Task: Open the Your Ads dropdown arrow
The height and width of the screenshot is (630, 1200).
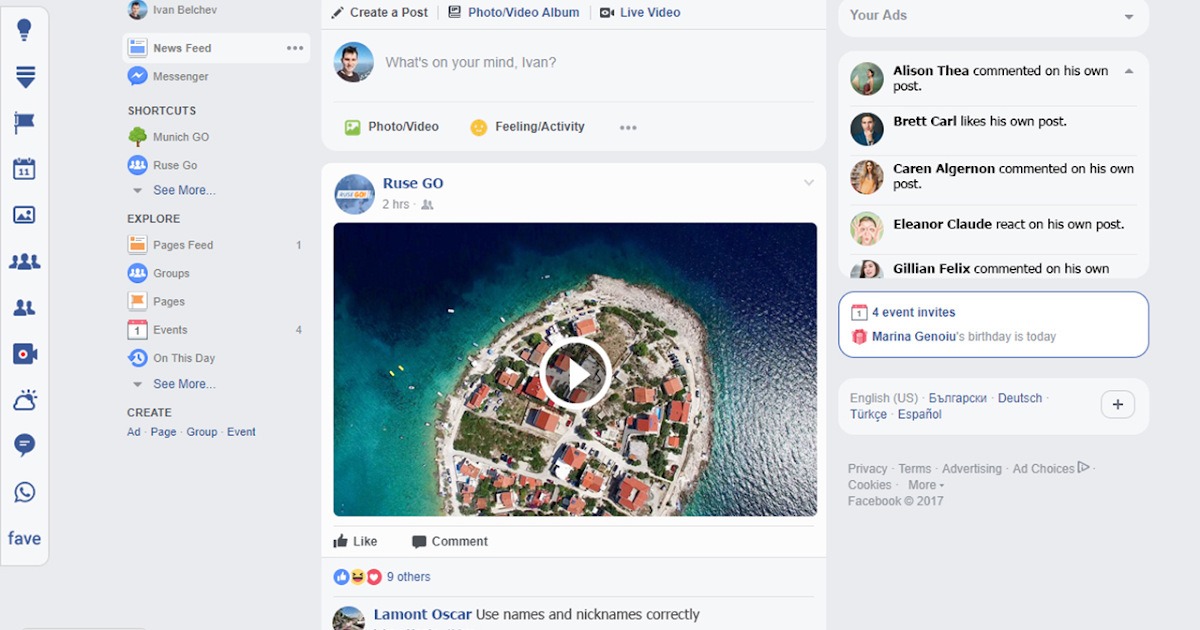Action: 1129,17
